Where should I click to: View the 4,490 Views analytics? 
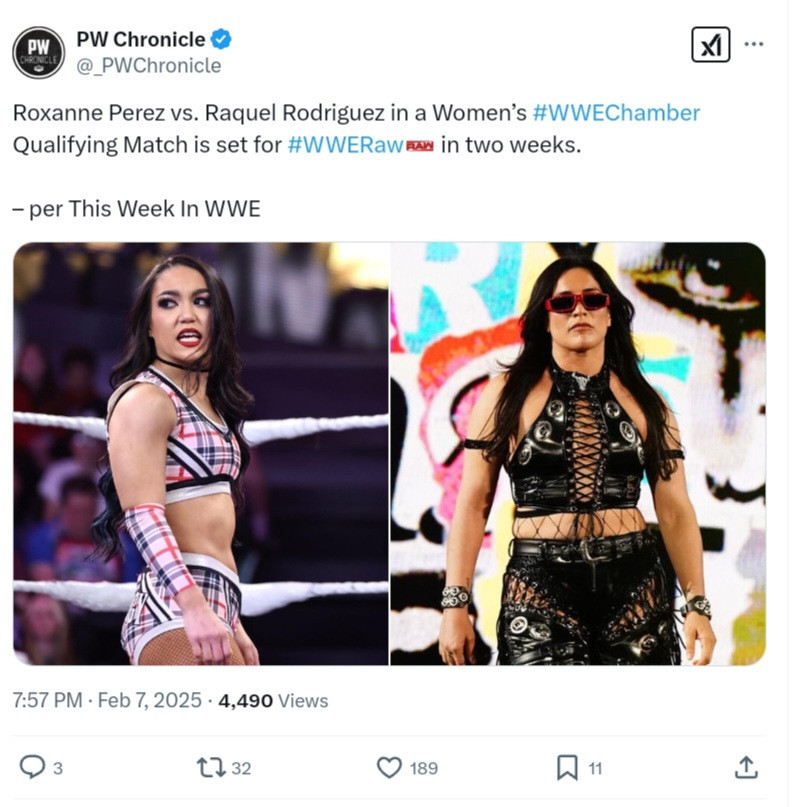coord(273,701)
